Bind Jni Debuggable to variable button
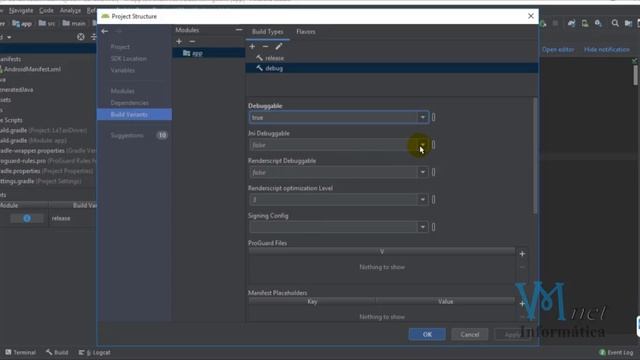The width and height of the screenshot is (640, 360). 433,145
